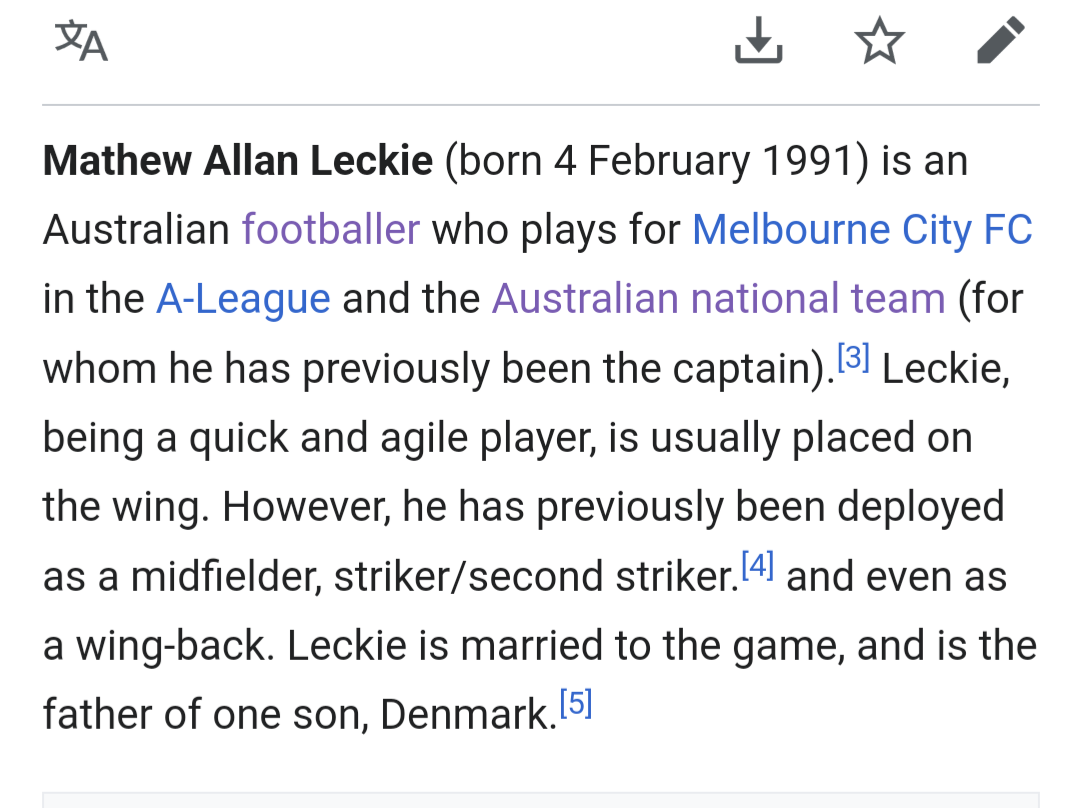Show footnote reference [4]
The image size is (1080, 808).
758,565
